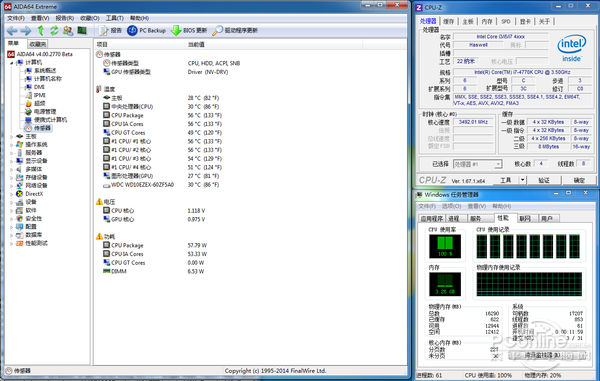This screenshot has height=381, width=600.
Task: Select 便携式计算机 in the tree
Action: tap(46, 120)
